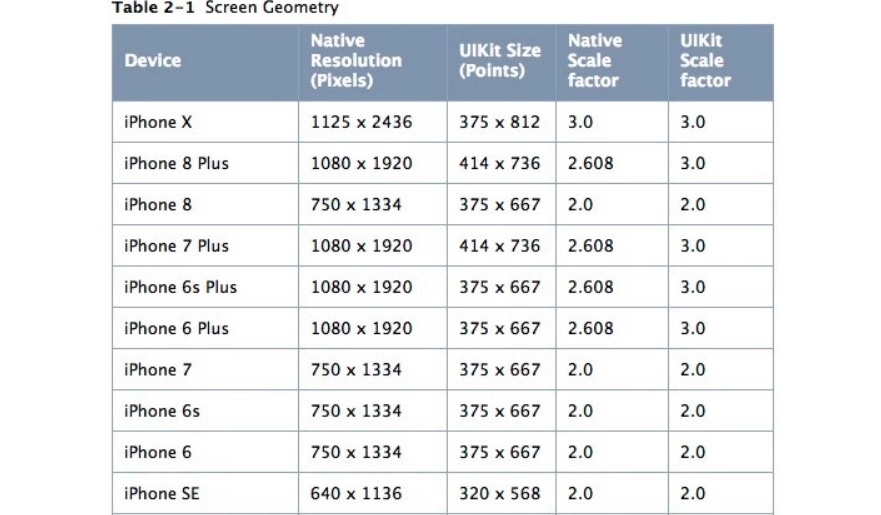Screen dimensions: 881x515
Task: Select the "iPhone X" device cell
Action: tap(158, 122)
